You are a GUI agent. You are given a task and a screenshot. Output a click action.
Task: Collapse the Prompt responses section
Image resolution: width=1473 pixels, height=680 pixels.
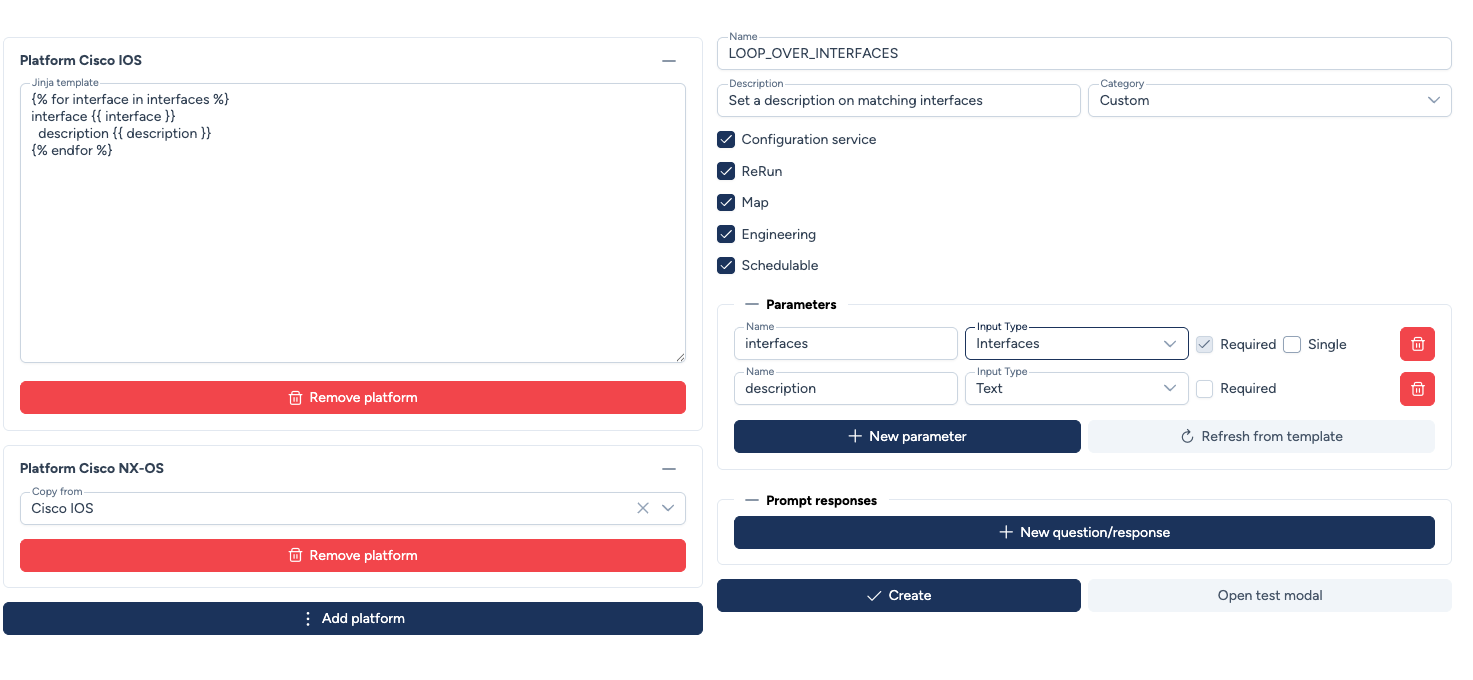click(x=752, y=501)
